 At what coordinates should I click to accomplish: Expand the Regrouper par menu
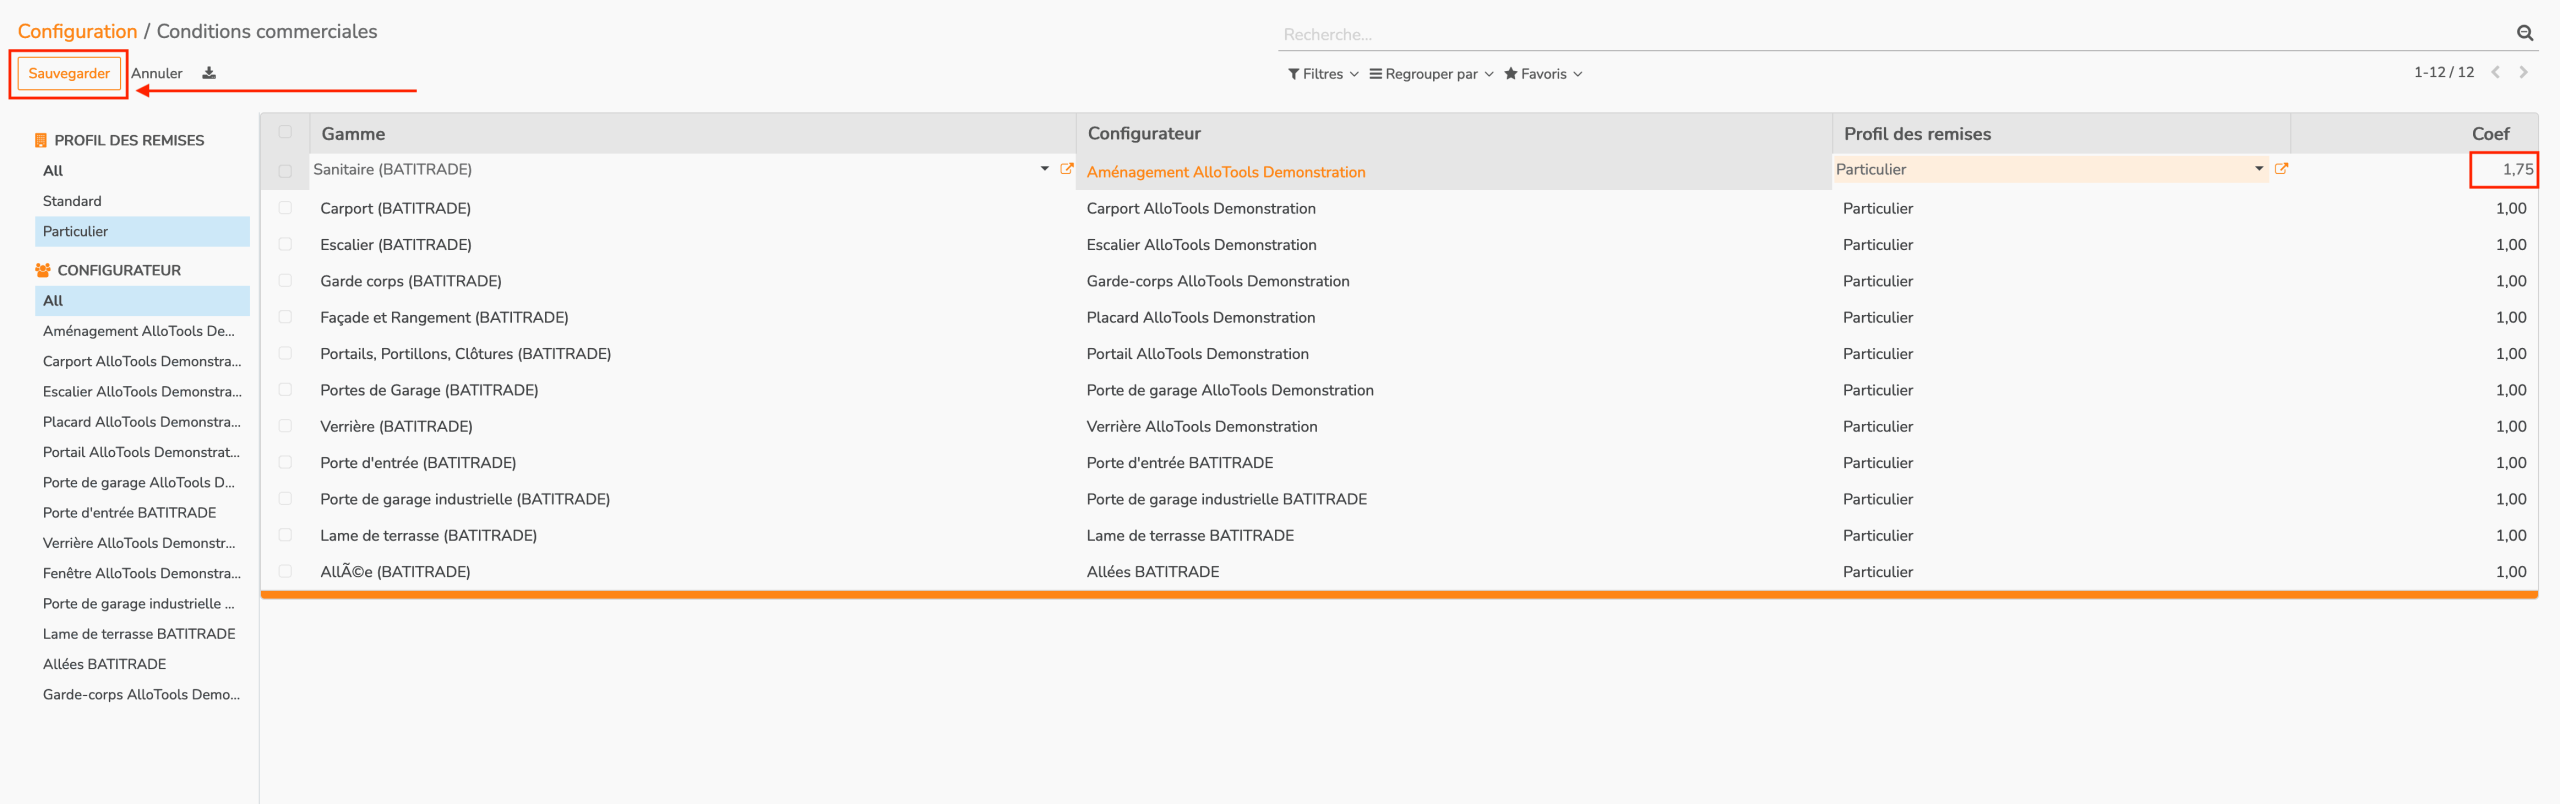tap(1430, 74)
